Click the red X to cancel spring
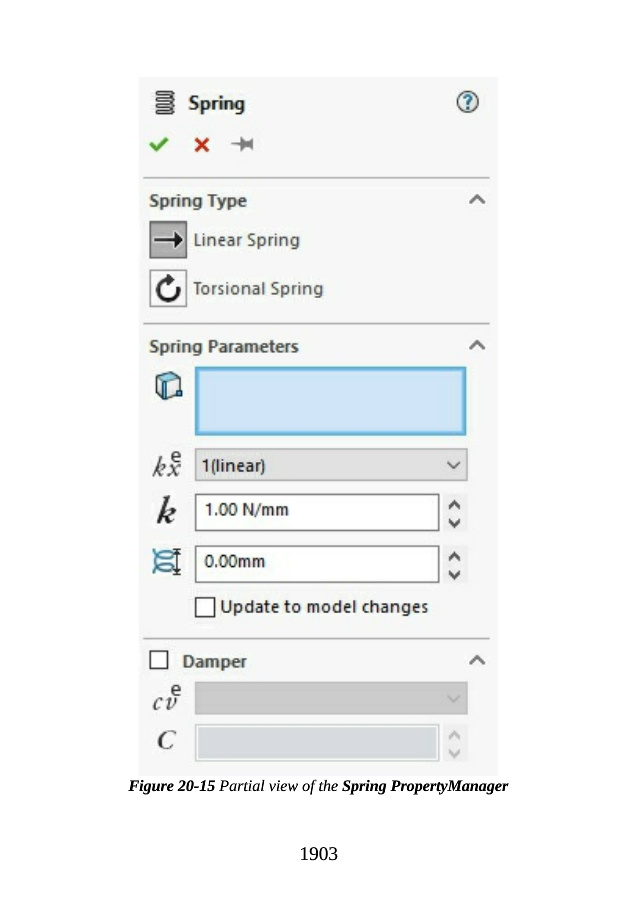Viewport: 636px width, 900px height. (x=201, y=145)
